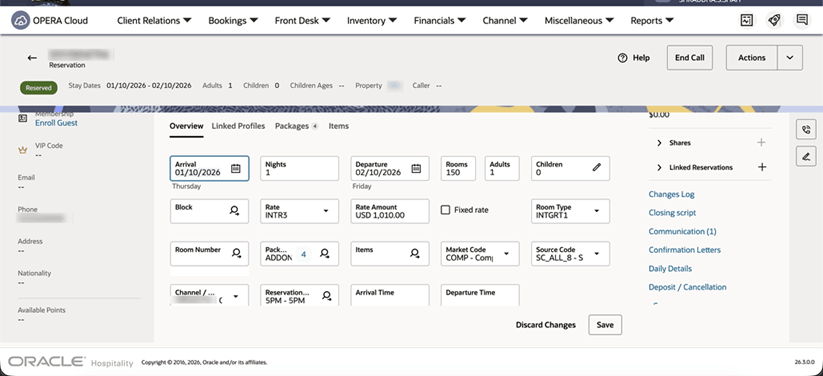Open the Market Code dropdown

pyautogui.click(x=506, y=254)
